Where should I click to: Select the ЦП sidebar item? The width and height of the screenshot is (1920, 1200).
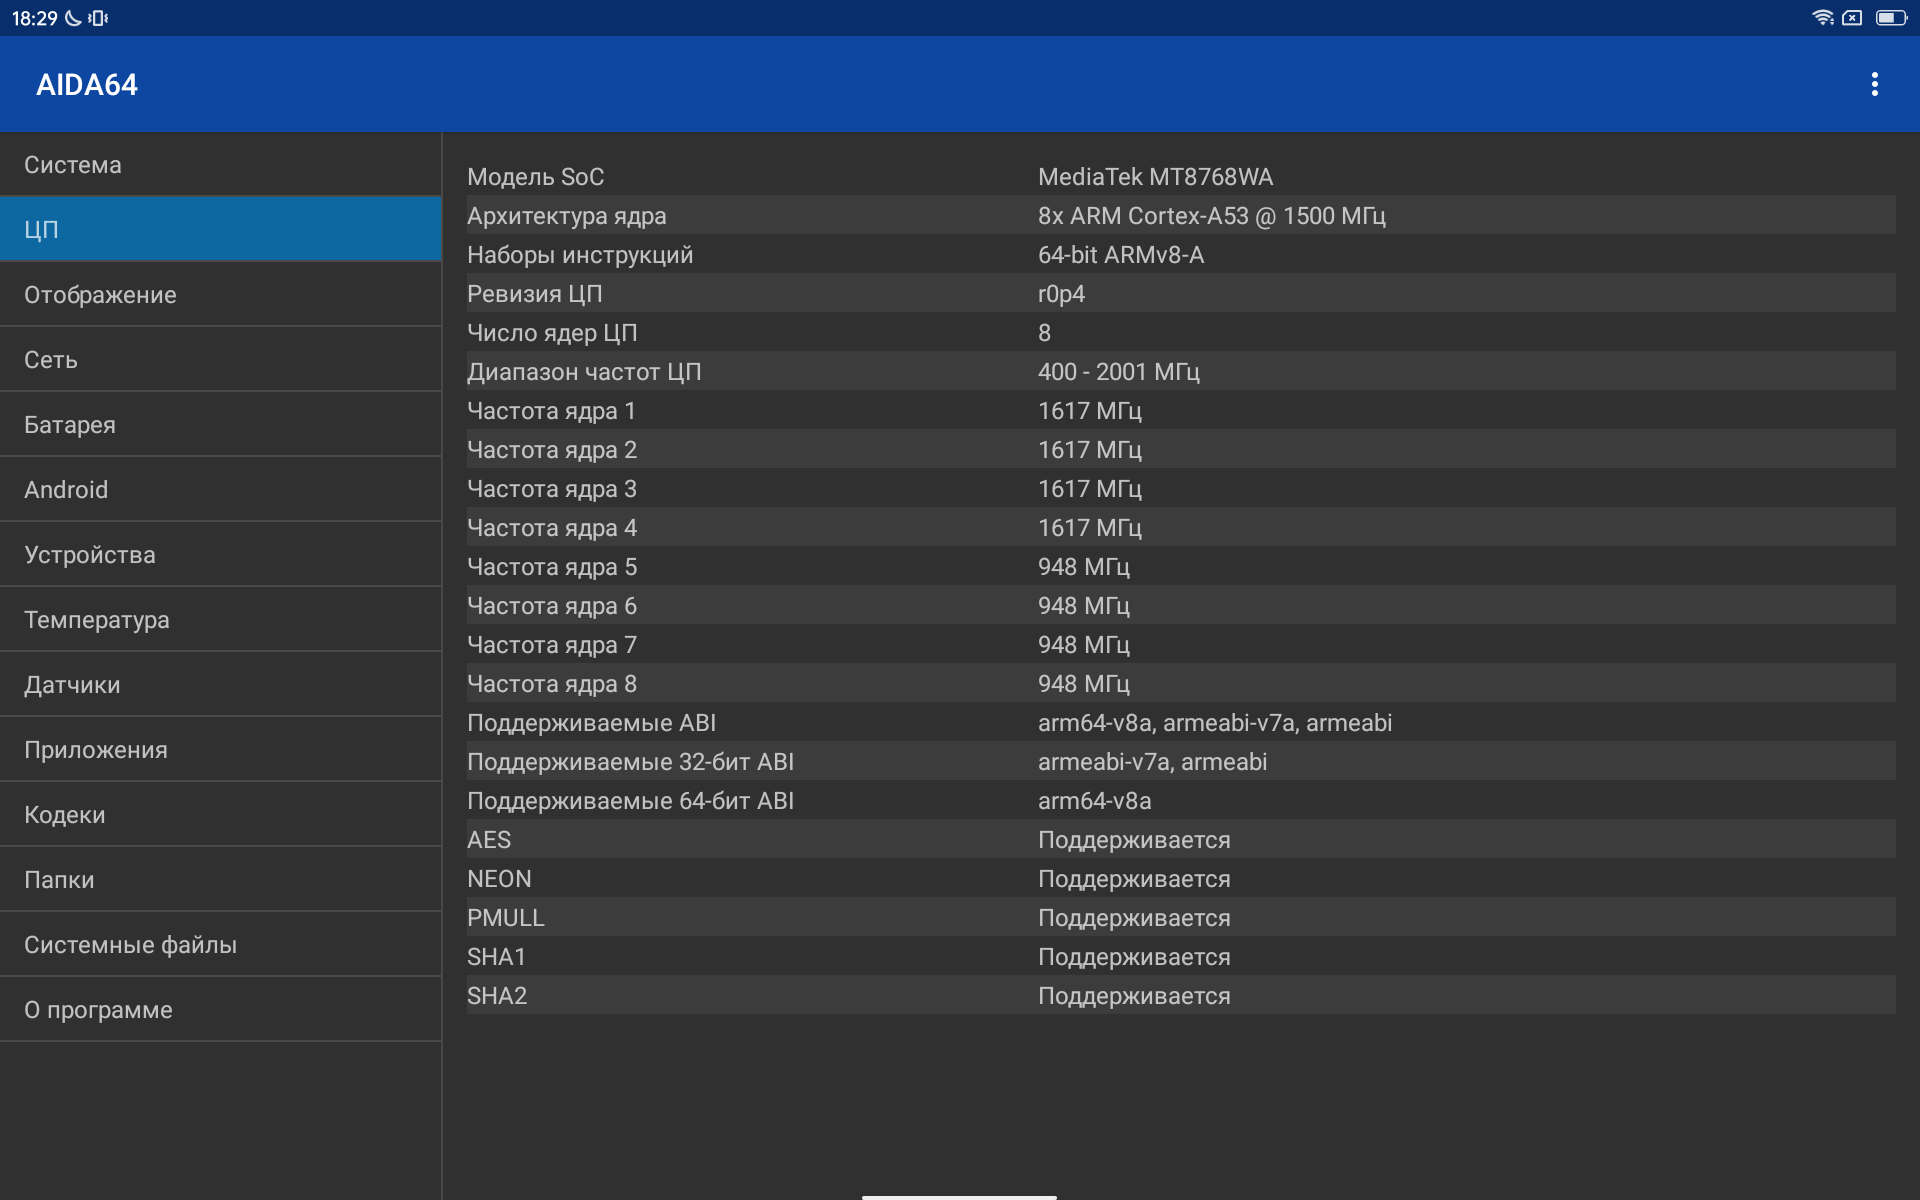(220, 229)
